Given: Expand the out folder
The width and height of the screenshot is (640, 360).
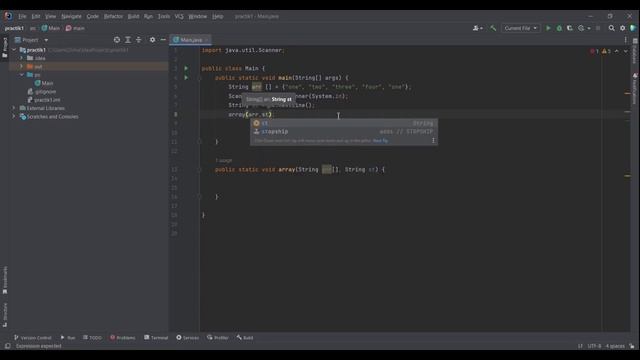Looking at the screenshot, I should coord(22,66).
